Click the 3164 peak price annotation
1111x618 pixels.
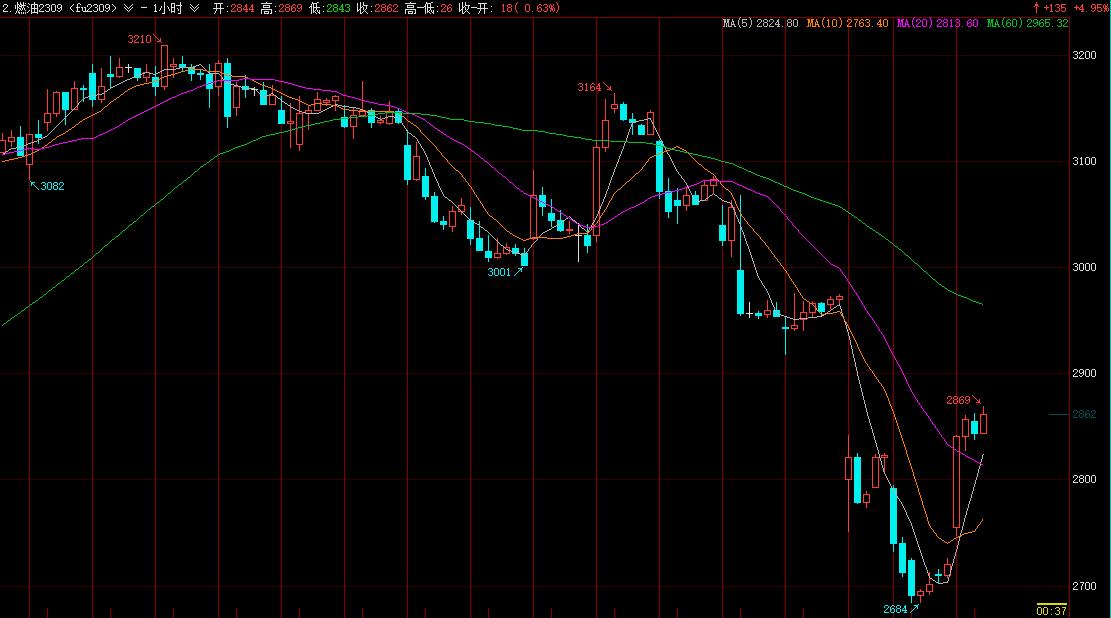pos(589,88)
